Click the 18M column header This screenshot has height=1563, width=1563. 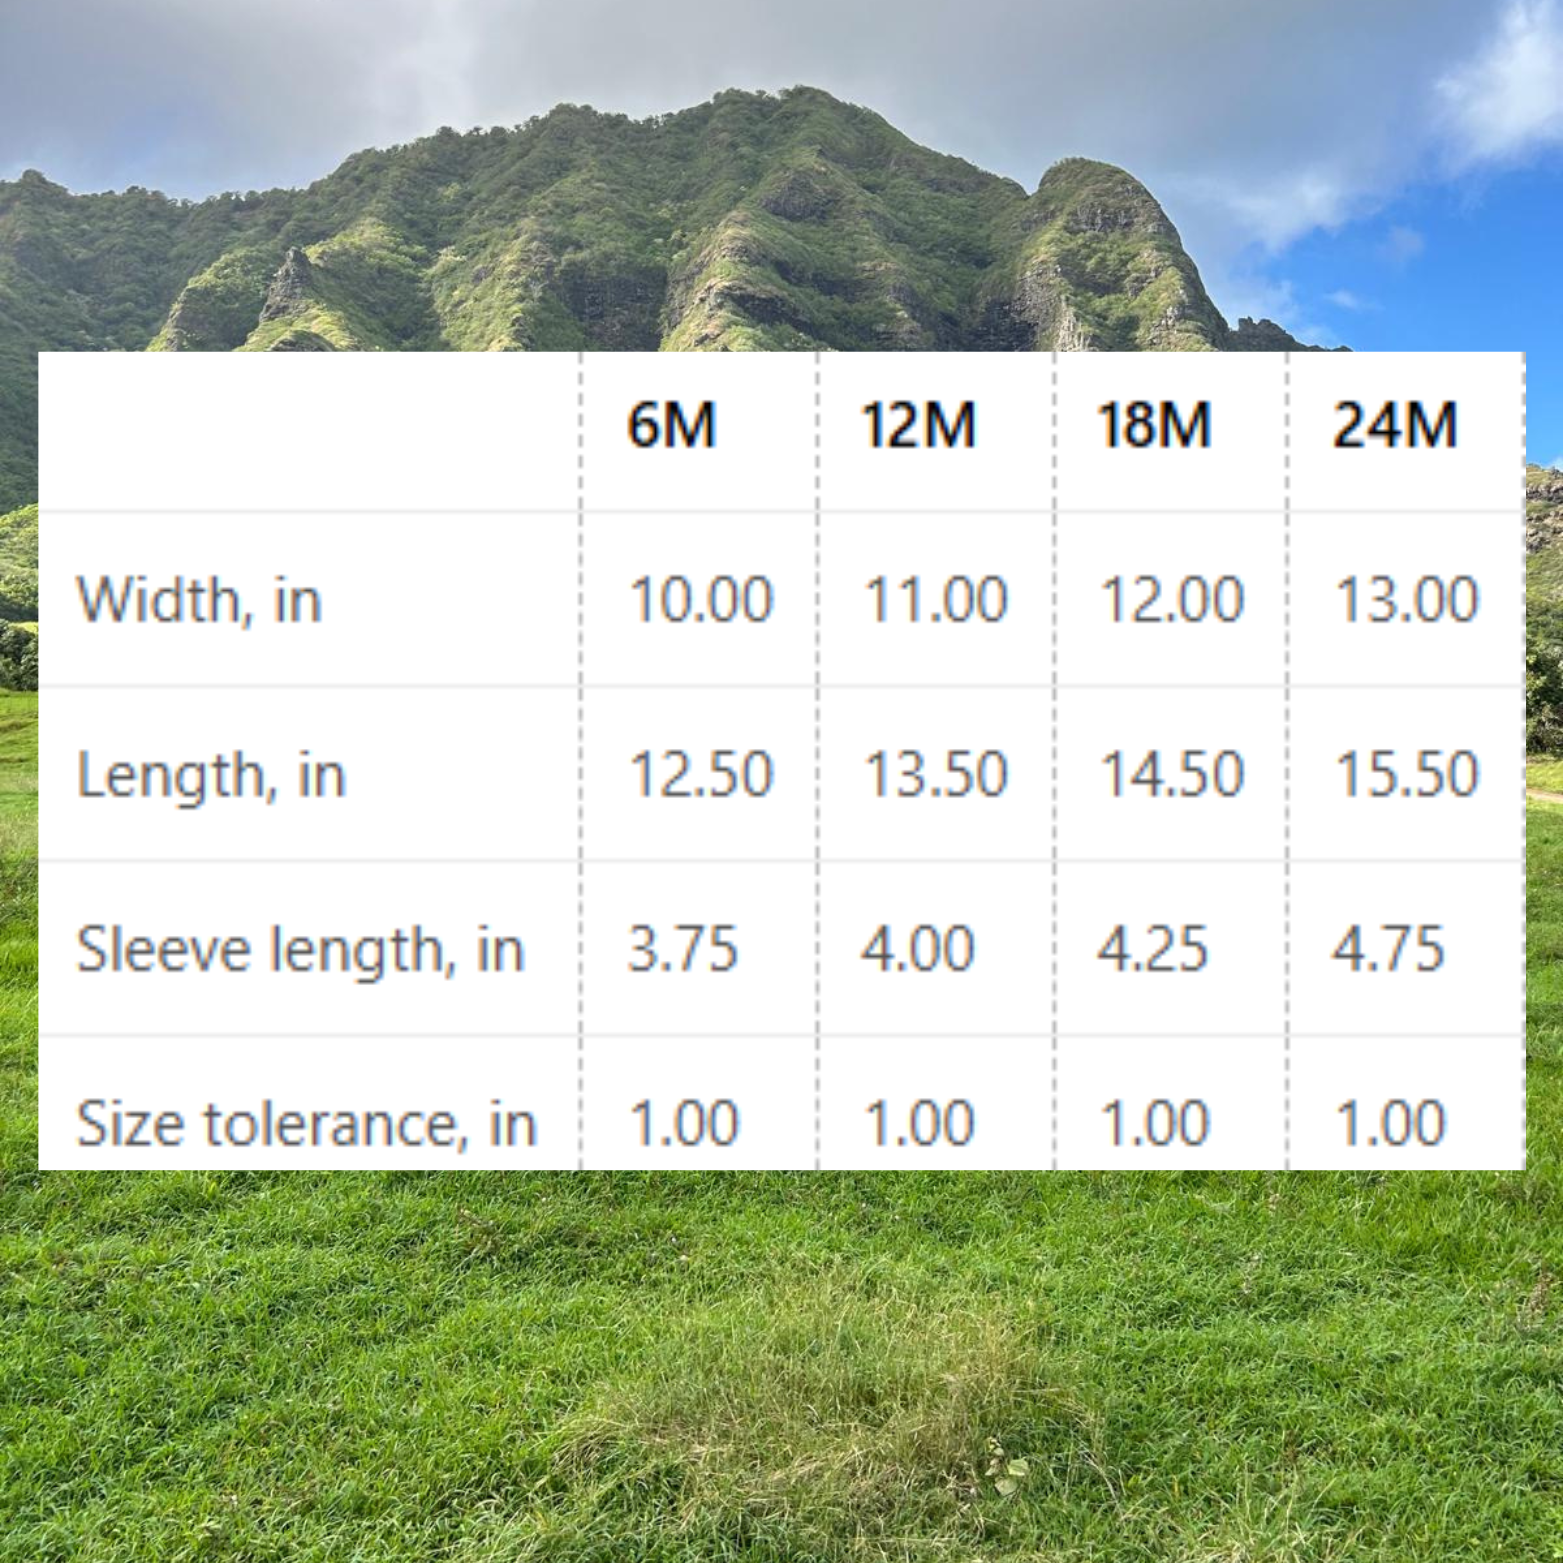[1153, 425]
